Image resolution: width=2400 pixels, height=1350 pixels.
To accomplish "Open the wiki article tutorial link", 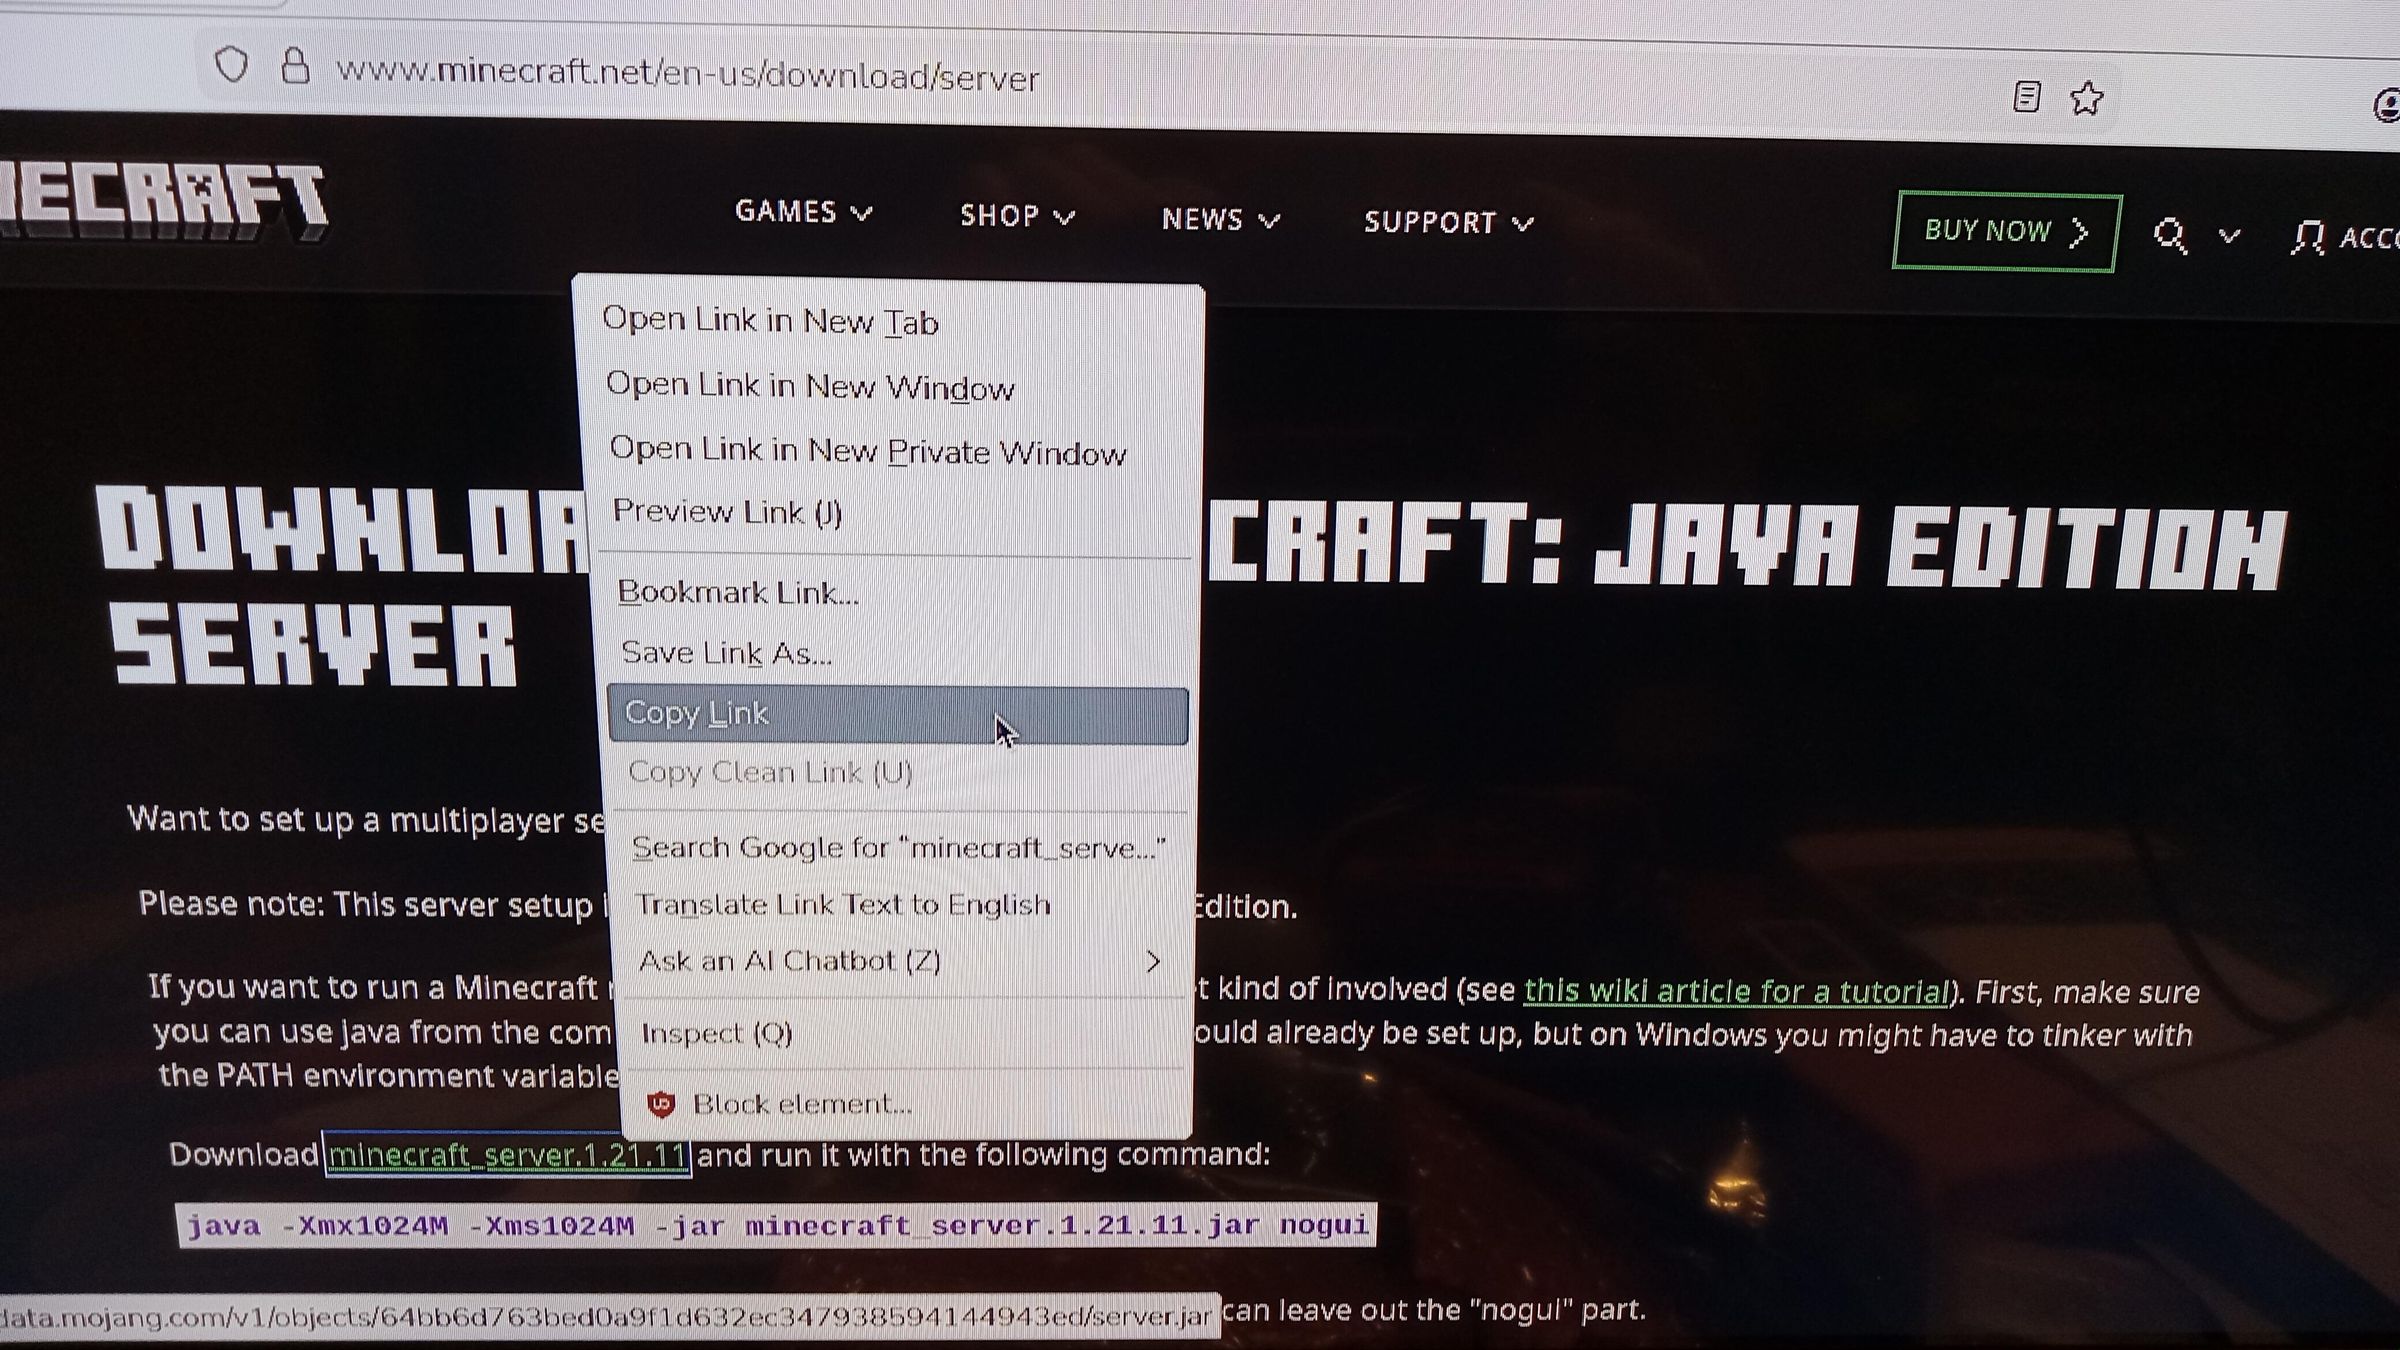I will [1737, 991].
